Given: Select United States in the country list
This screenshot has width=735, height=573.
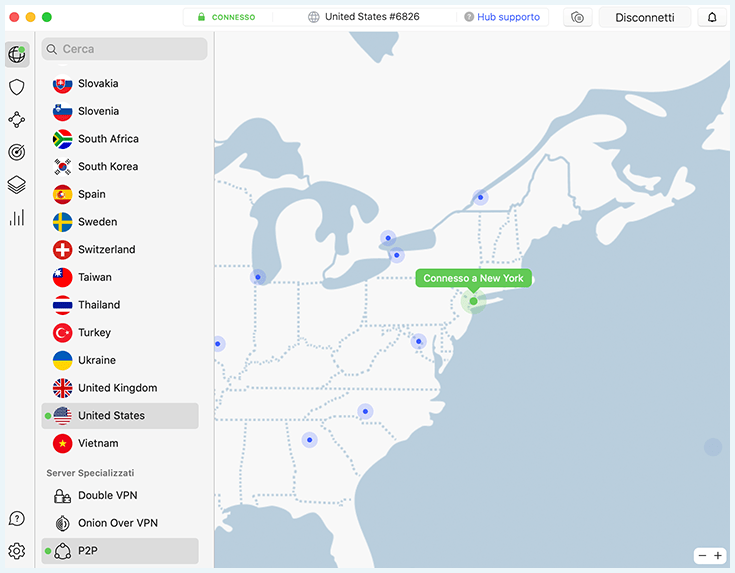Looking at the screenshot, I should click(120, 416).
